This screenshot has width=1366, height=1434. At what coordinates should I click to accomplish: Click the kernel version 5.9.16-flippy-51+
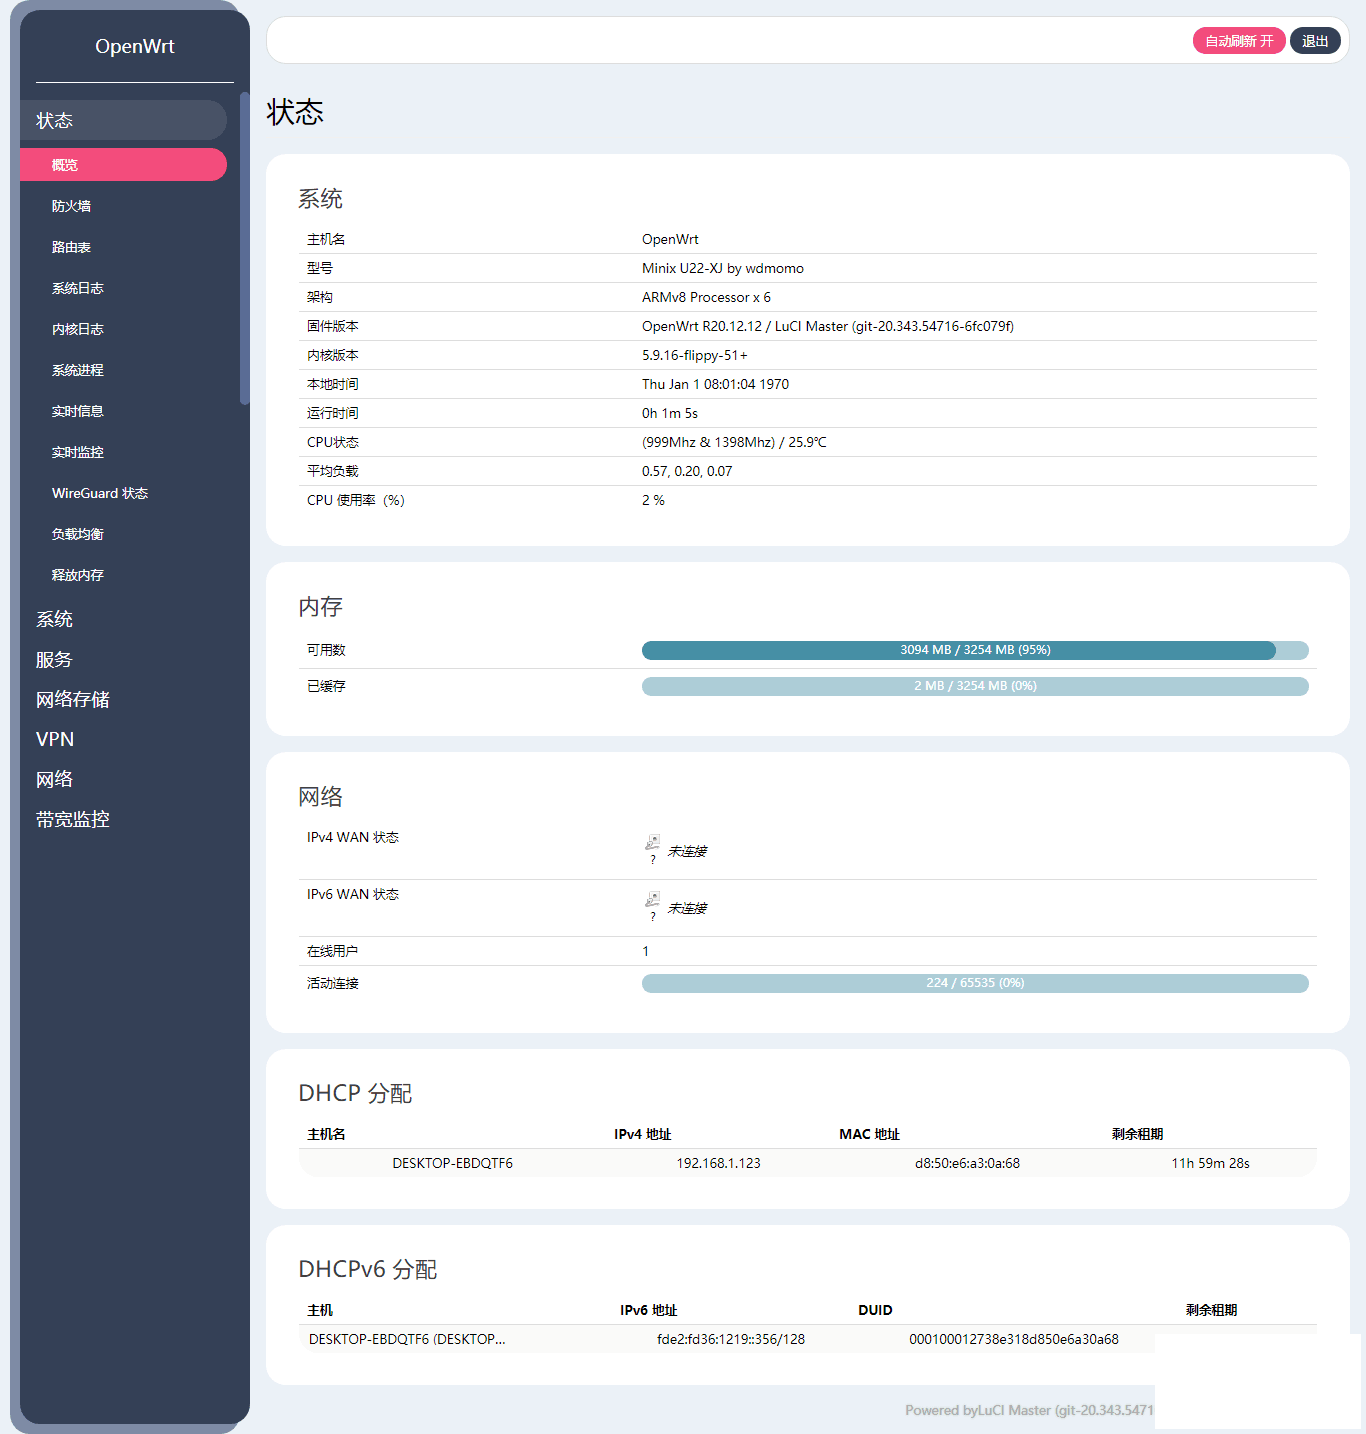click(x=695, y=355)
